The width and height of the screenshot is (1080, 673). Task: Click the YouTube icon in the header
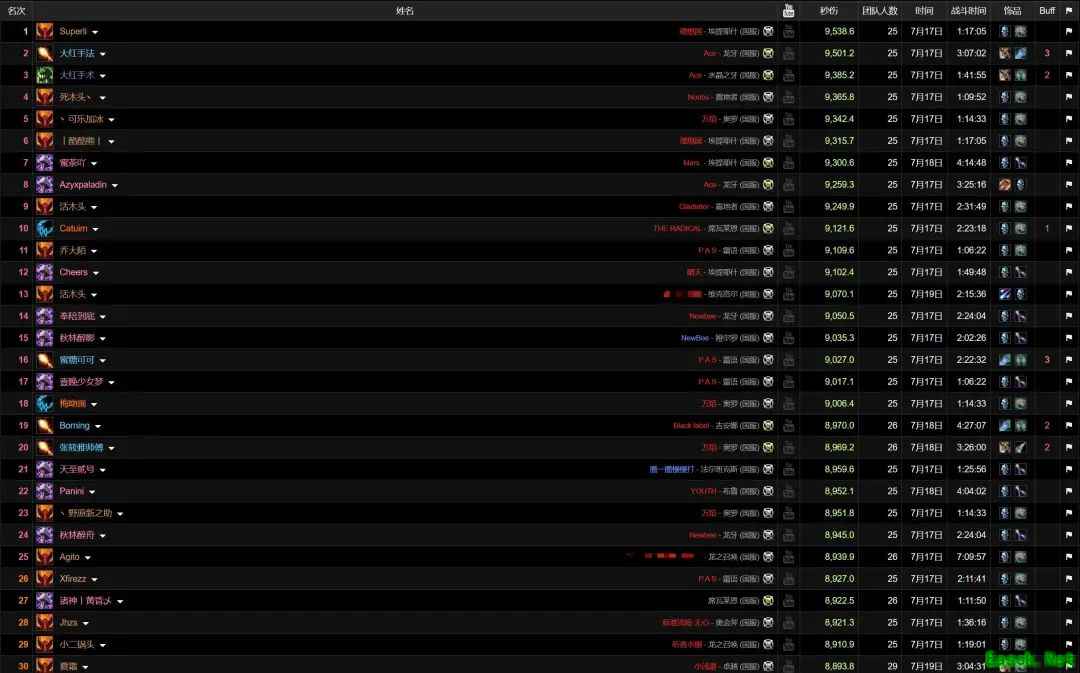[789, 10]
